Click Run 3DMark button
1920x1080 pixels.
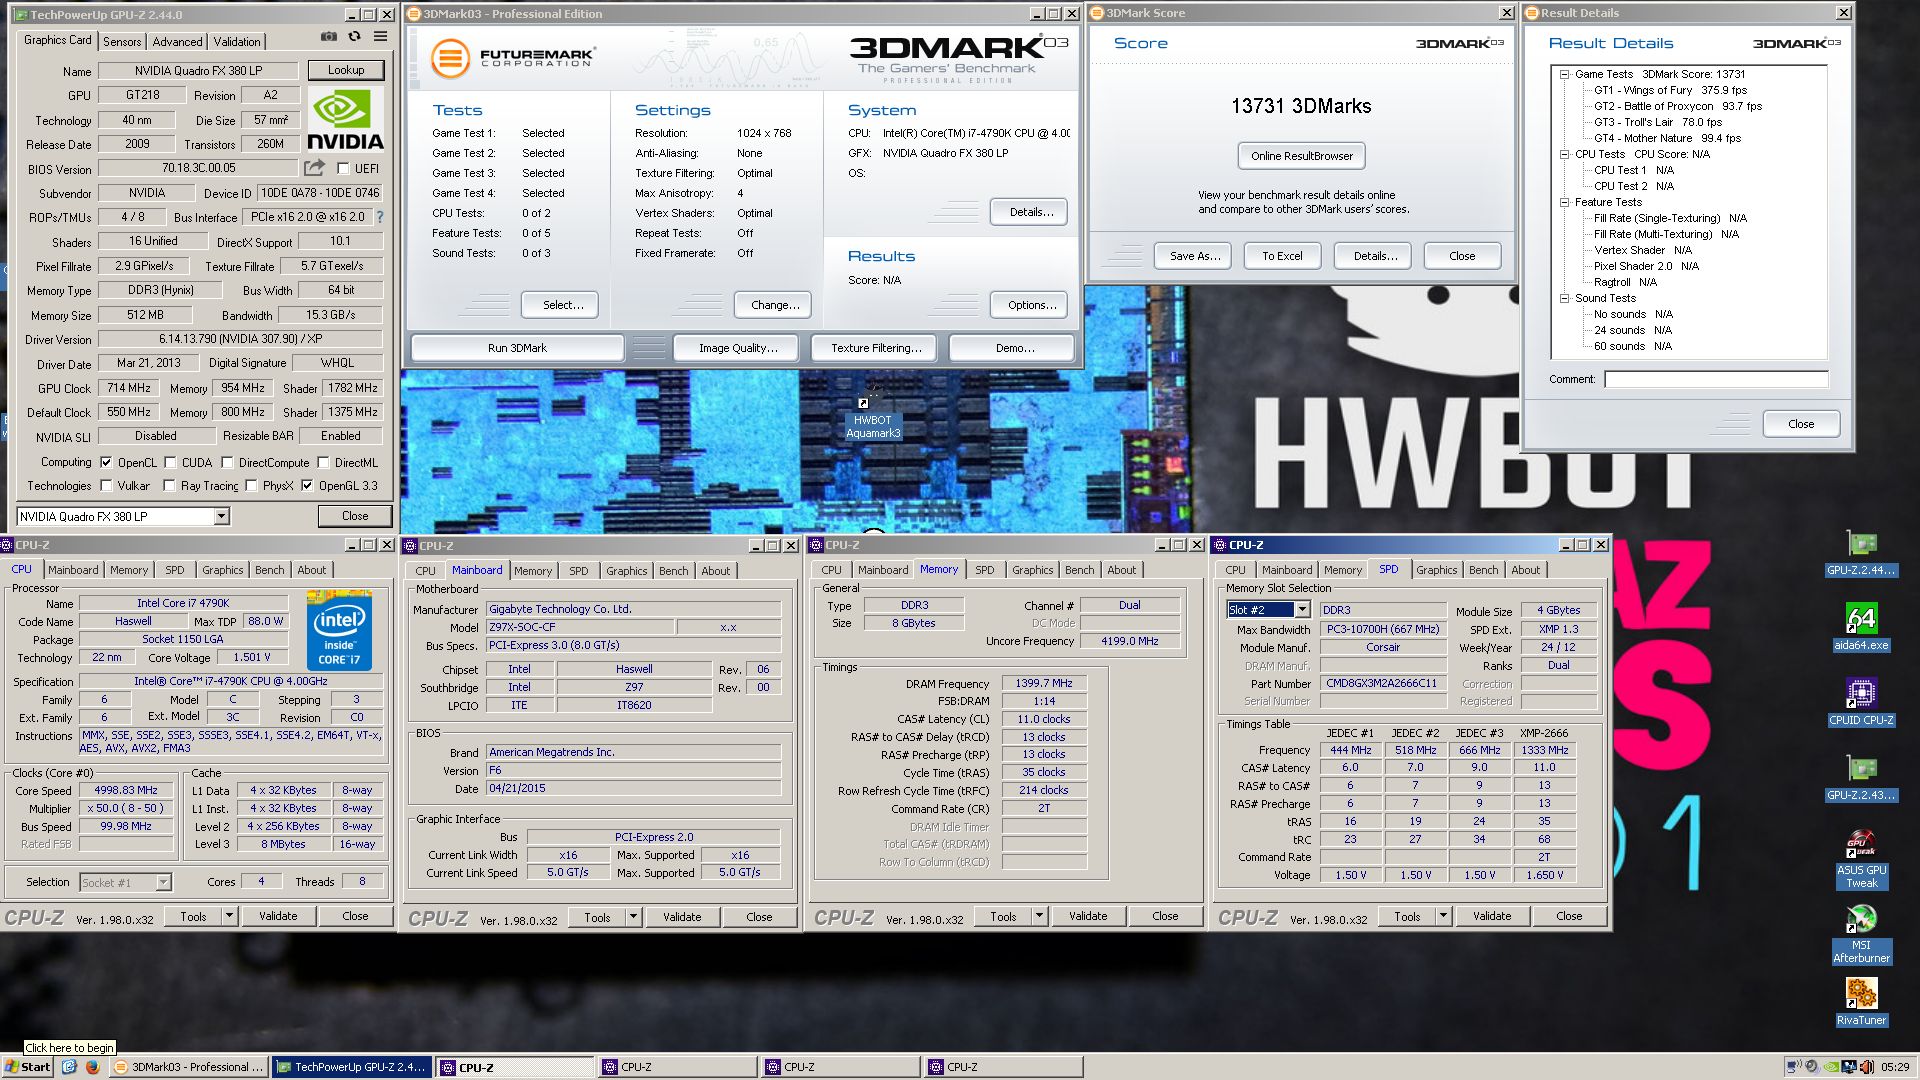pyautogui.click(x=517, y=348)
